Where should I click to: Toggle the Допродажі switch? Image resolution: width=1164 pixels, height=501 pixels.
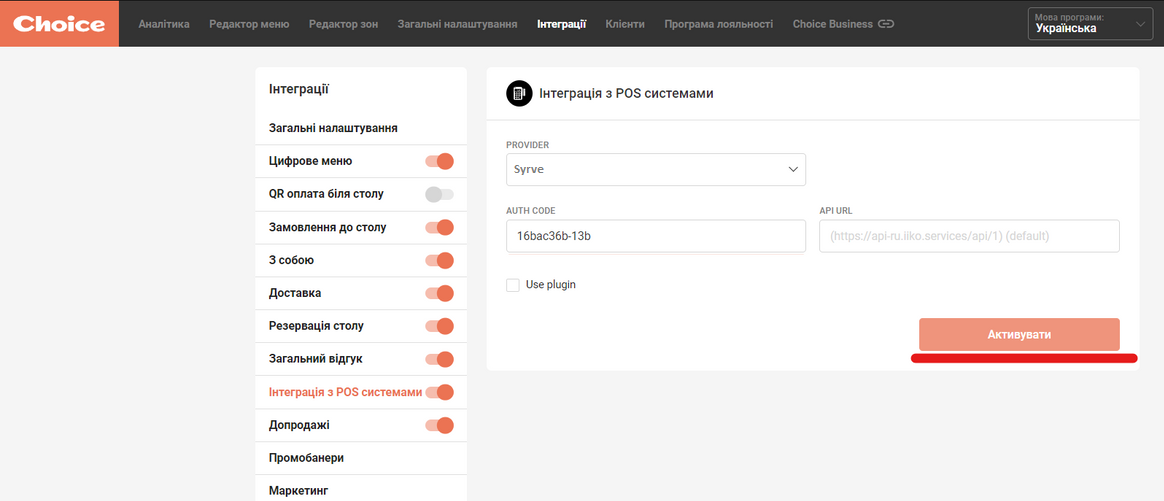pyautogui.click(x=439, y=425)
